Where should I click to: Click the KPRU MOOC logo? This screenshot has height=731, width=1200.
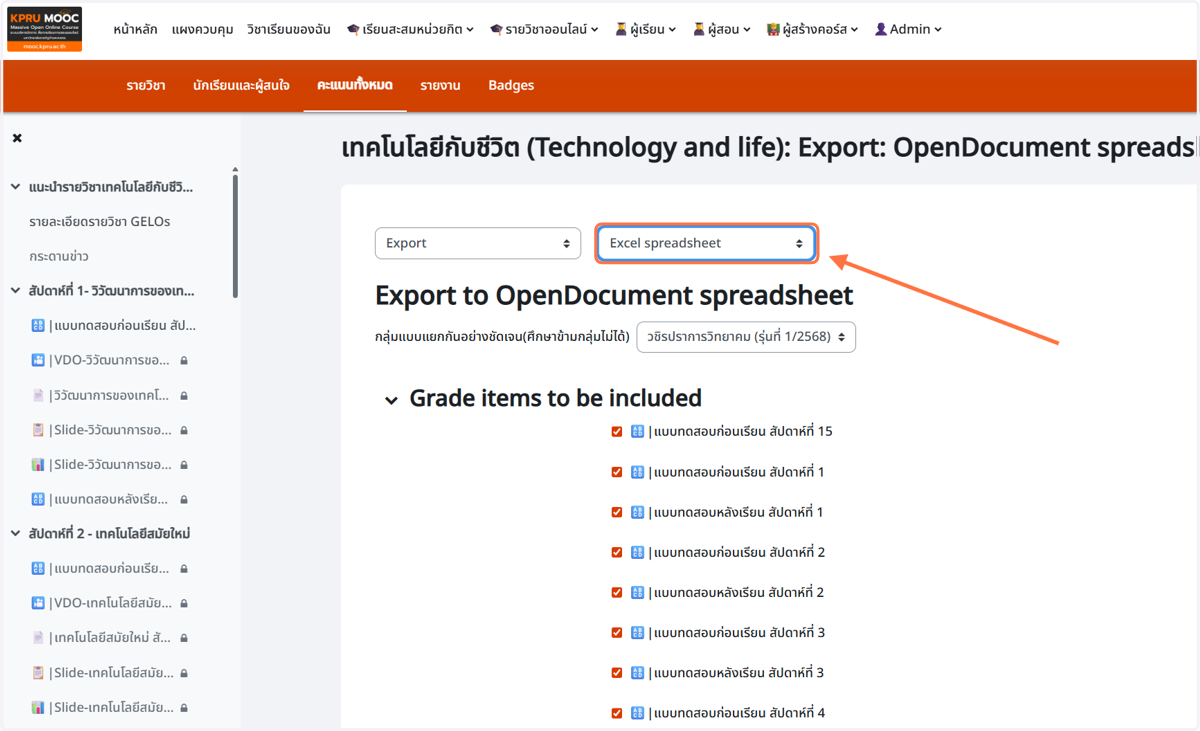click(43, 29)
